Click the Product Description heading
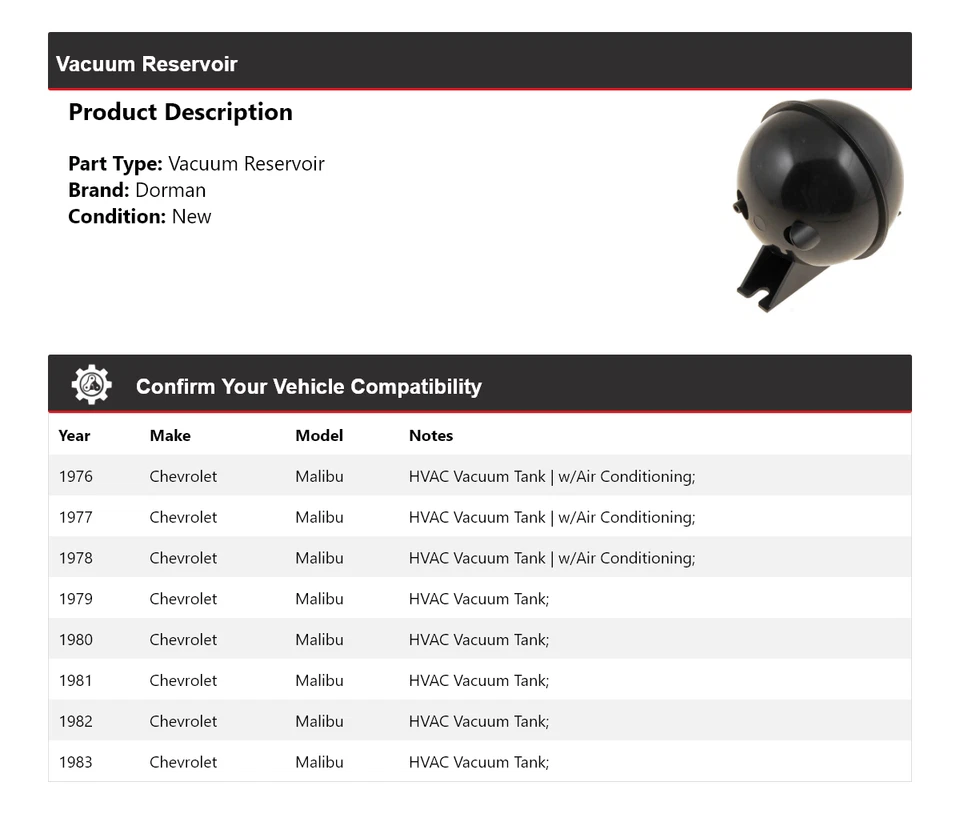 [x=180, y=112]
